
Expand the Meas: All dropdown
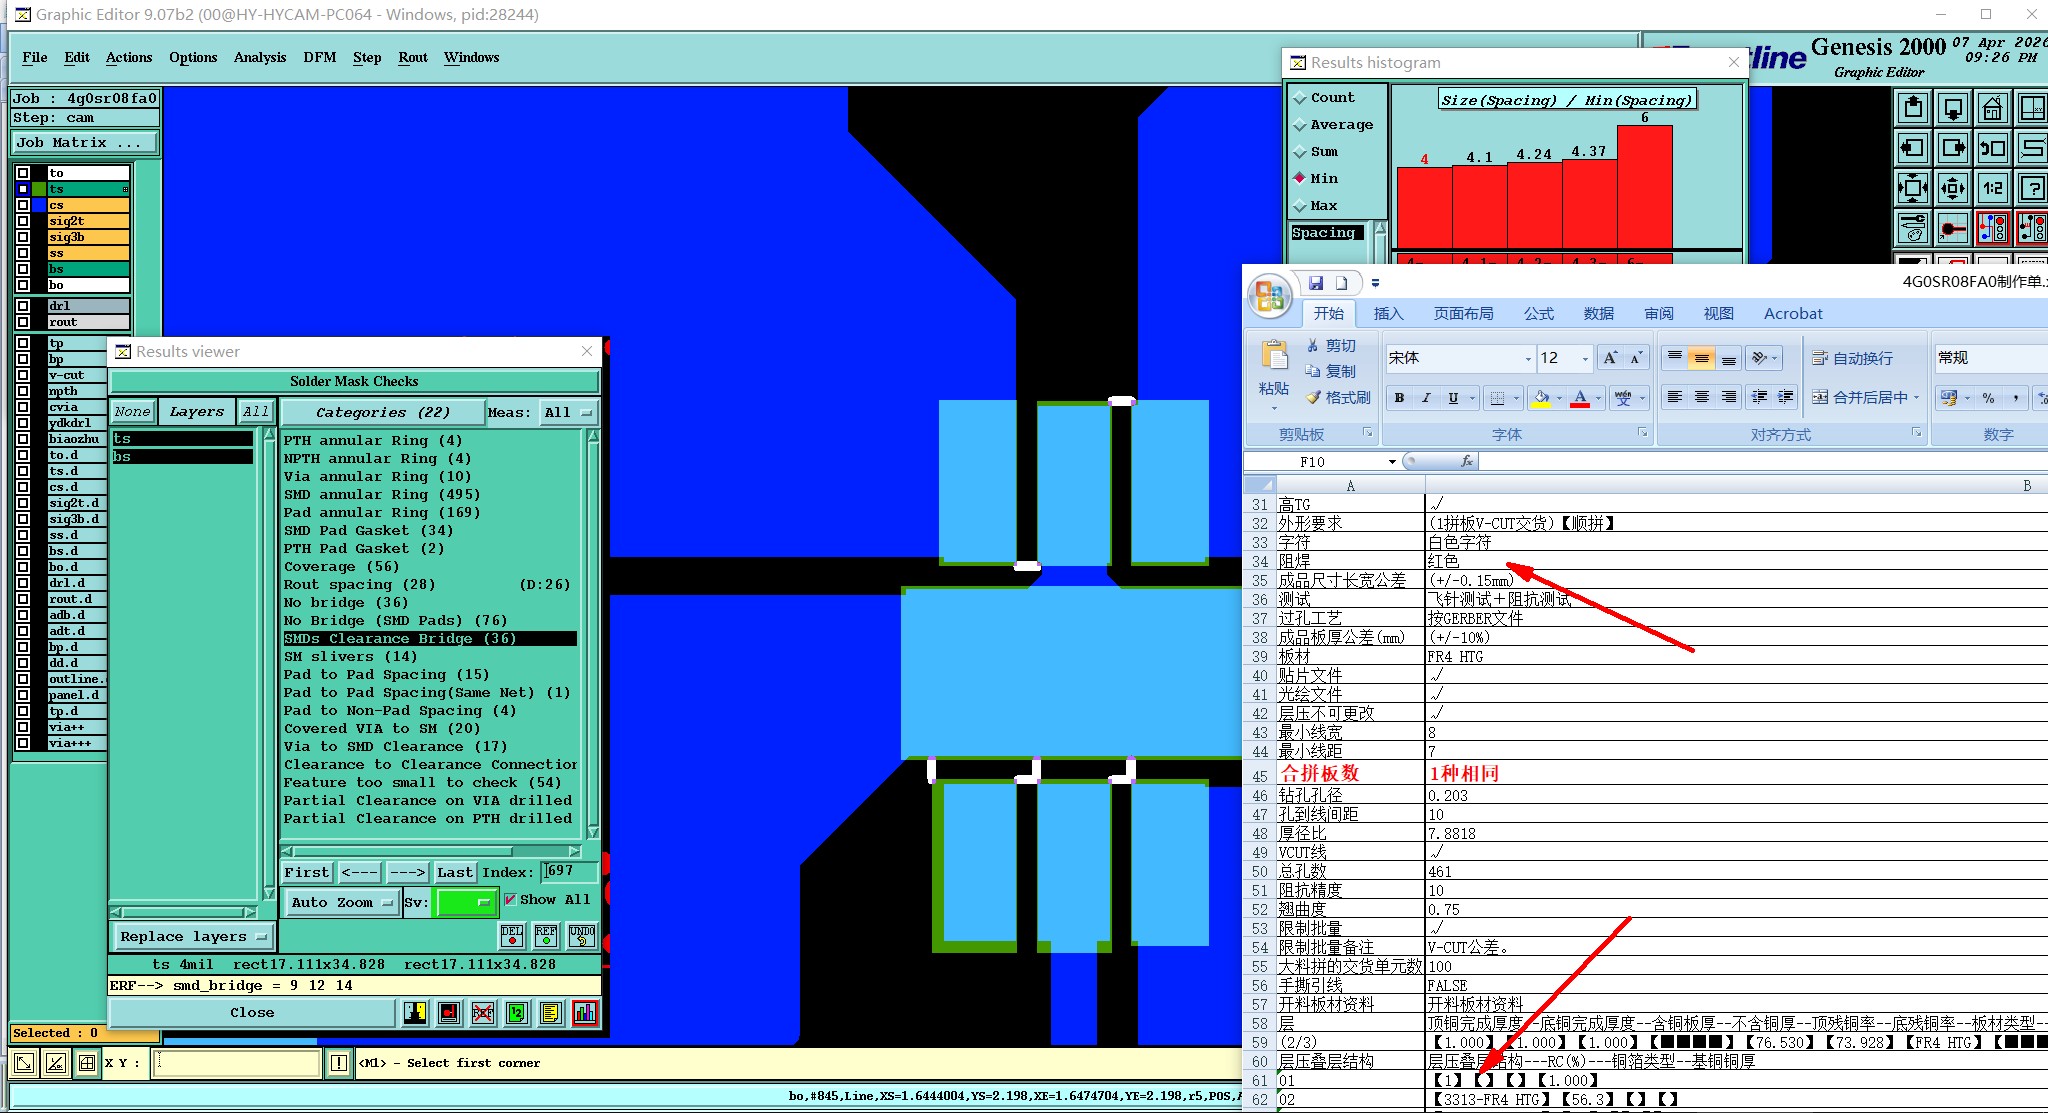coord(568,412)
